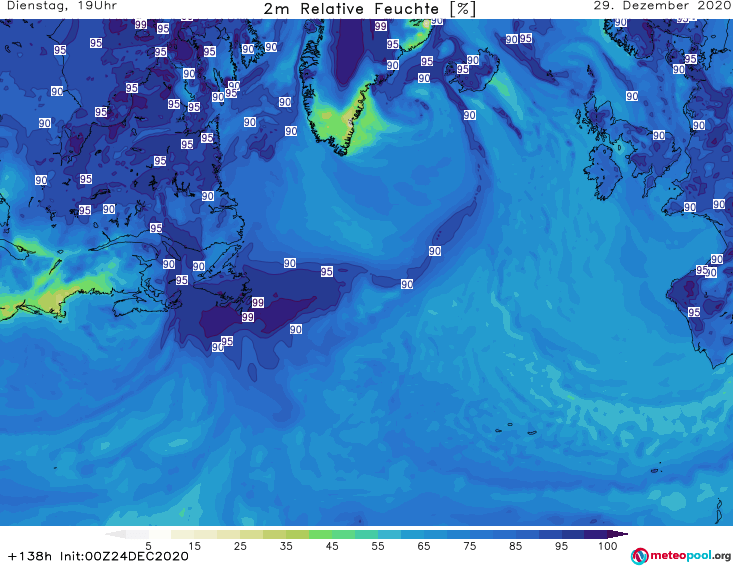Click the '29. Dezember 2020' date label

coord(662,6)
